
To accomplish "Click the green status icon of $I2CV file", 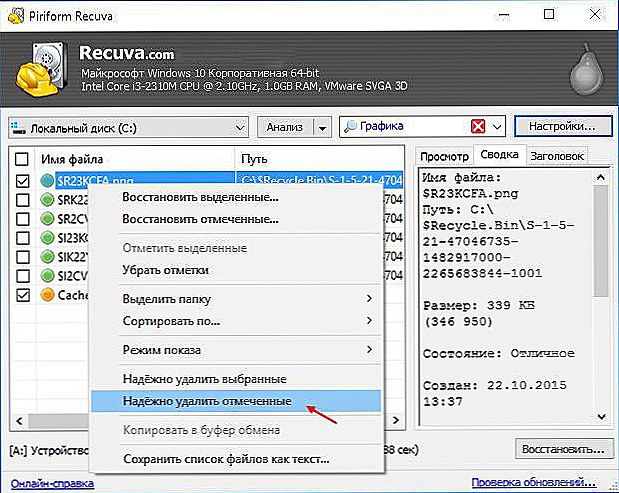I will point(47,276).
